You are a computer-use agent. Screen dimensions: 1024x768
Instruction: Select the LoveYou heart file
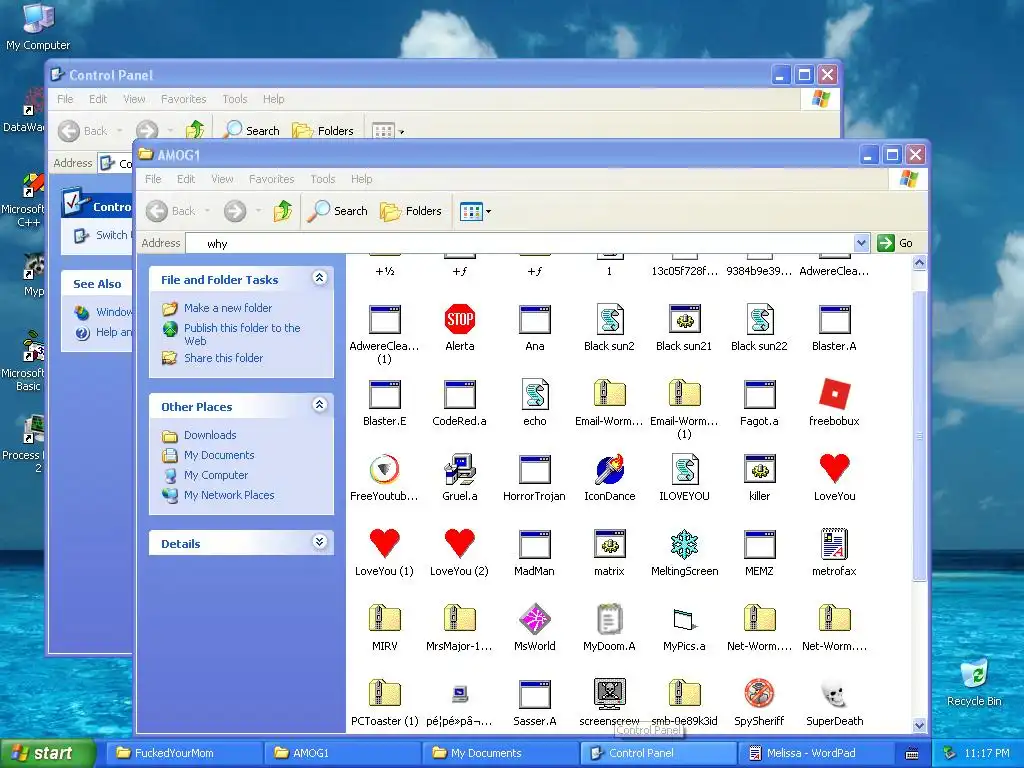[x=834, y=470]
